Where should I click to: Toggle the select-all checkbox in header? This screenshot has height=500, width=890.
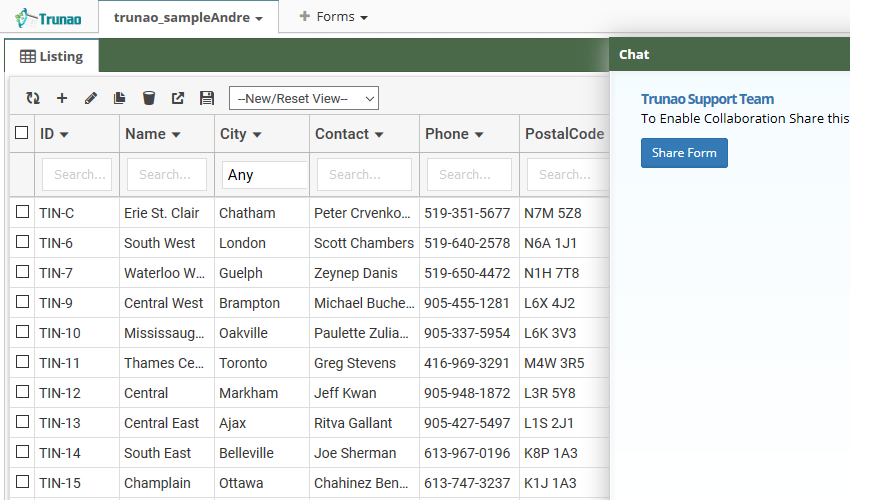point(22,133)
